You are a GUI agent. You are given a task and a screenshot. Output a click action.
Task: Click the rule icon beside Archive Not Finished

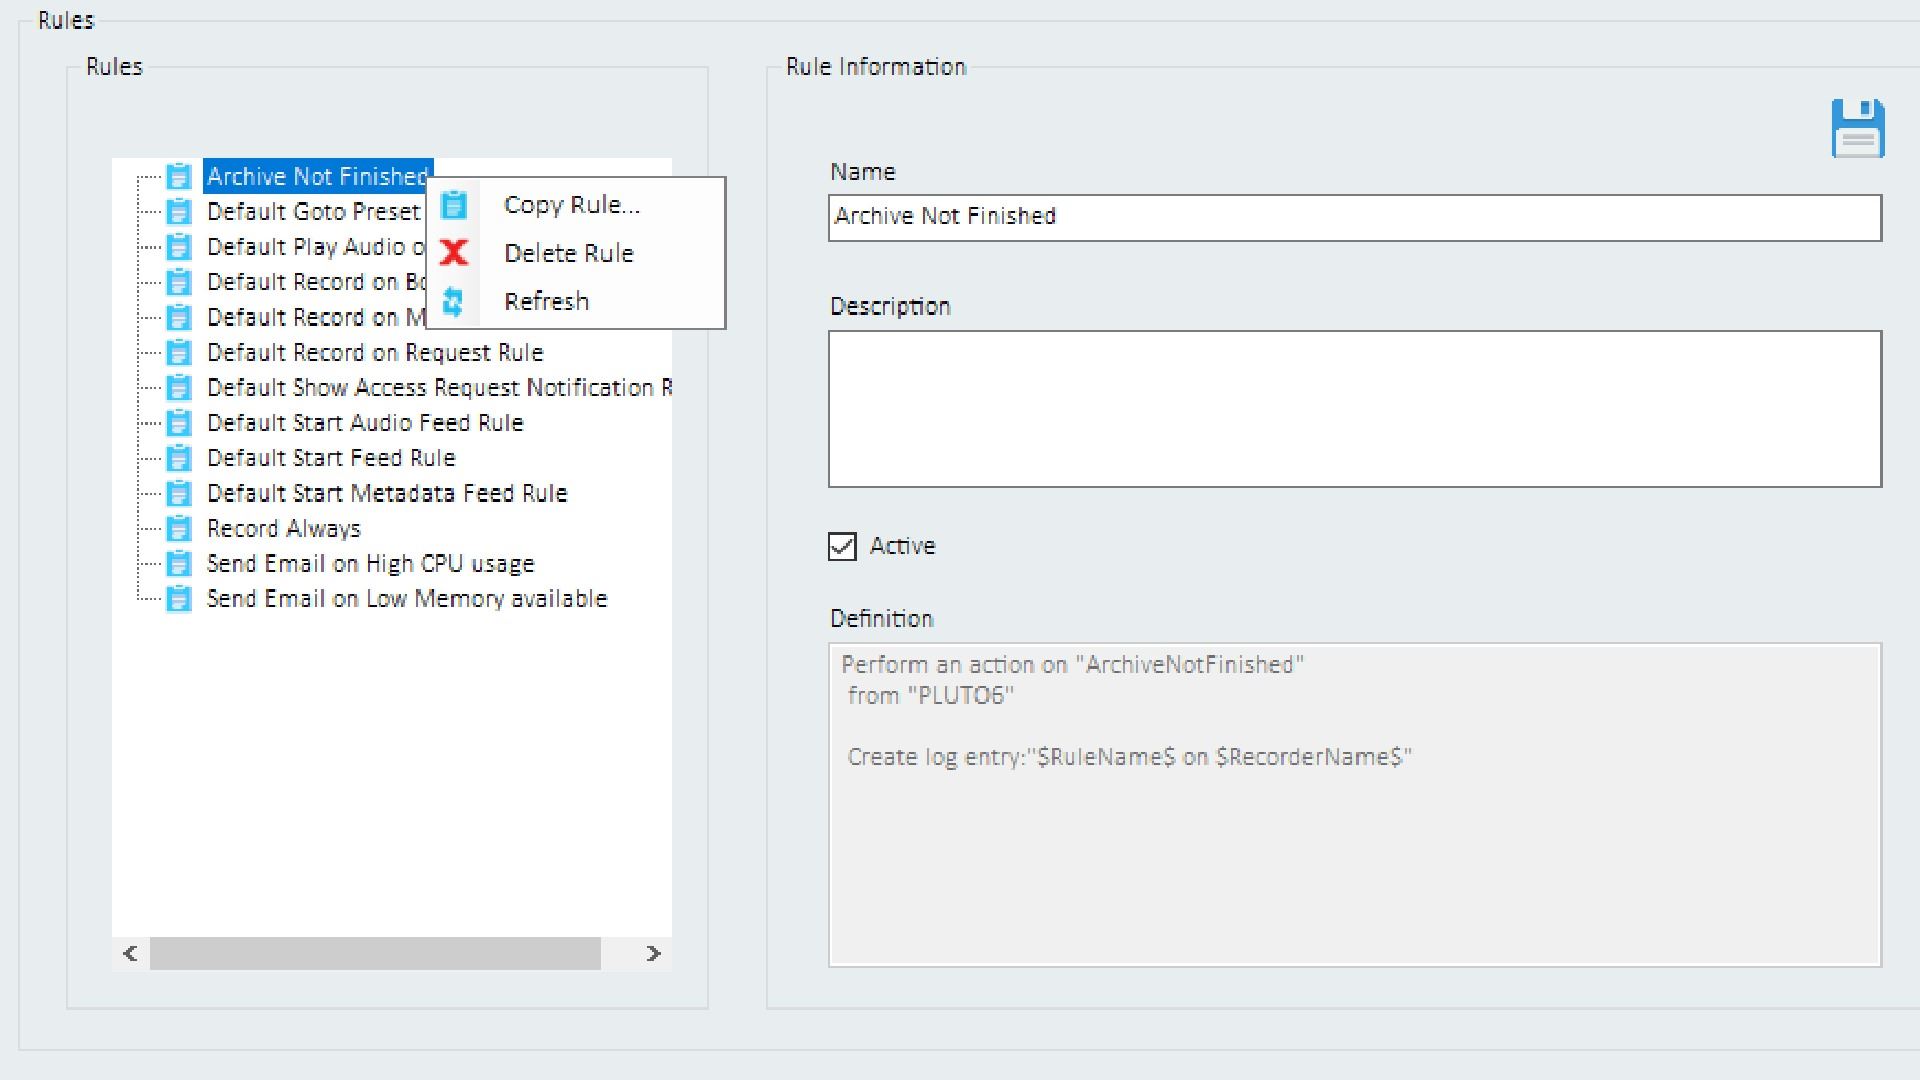pyautogui.click(x=179, y=177)
